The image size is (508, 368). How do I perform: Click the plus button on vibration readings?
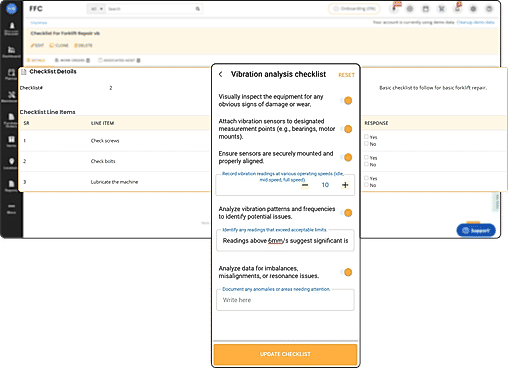coord(345,185)
